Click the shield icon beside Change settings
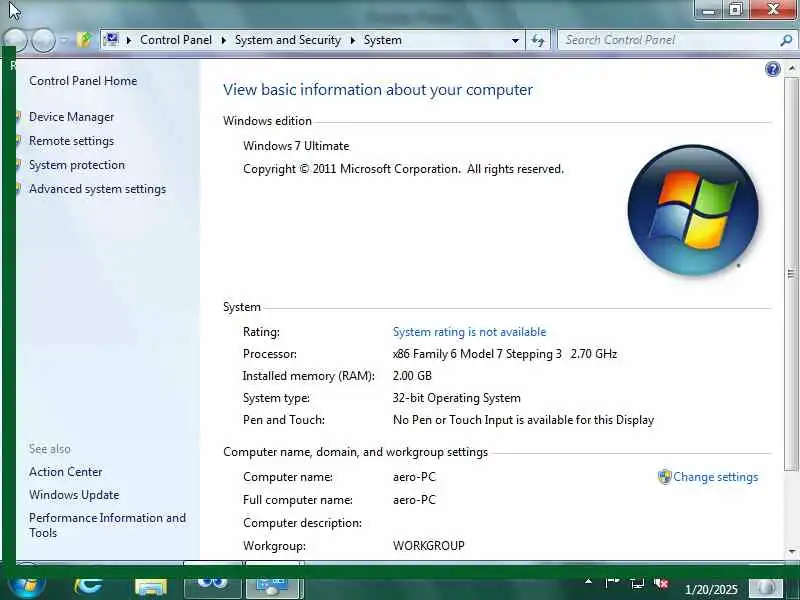This screenshot has width=800, height=600. [664, 477]
